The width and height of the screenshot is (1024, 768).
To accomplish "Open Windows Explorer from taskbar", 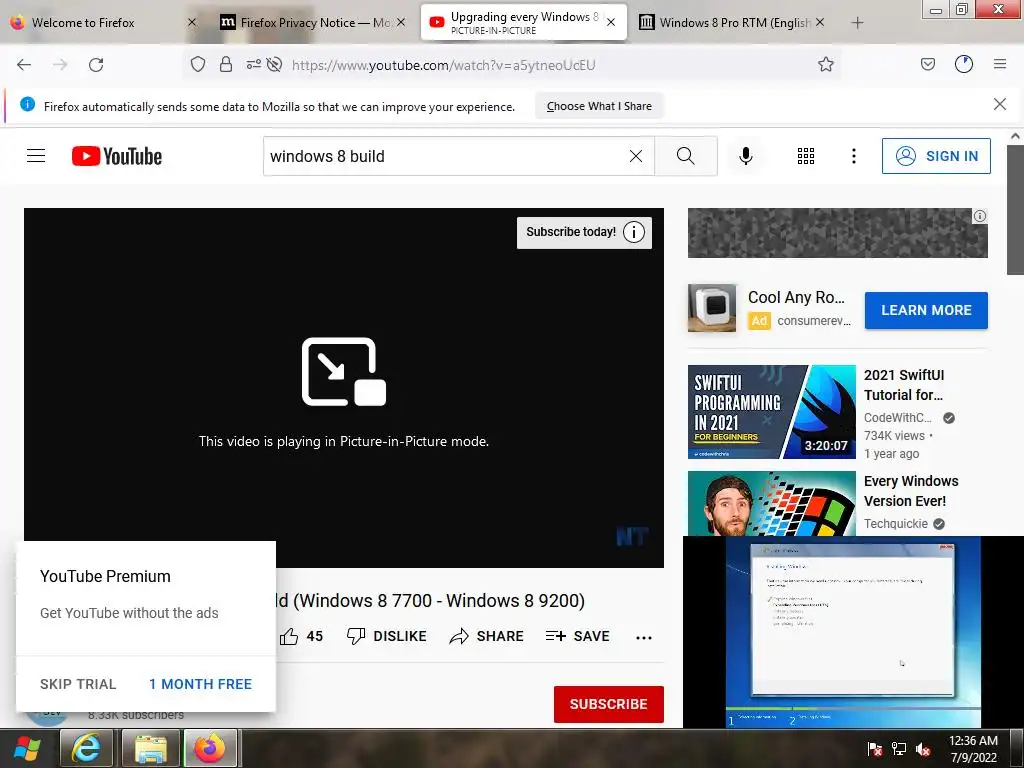I will (x=151, y=748).
